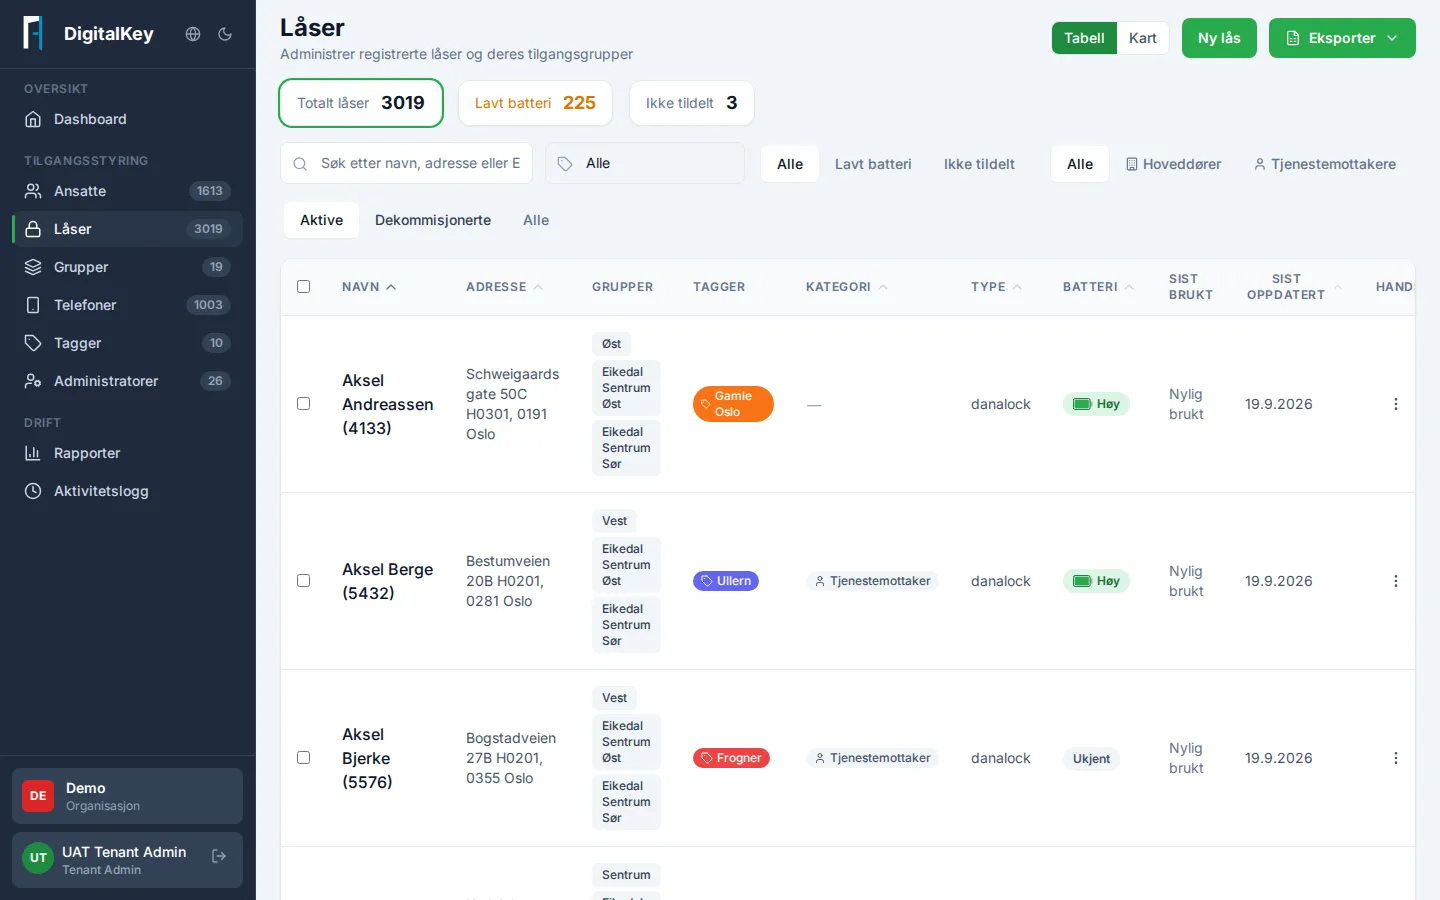The image size is (1440, 900).
Task: Filter by Tjenestemottakere category
Action: pyautogui.click(x=1325, y=164)
